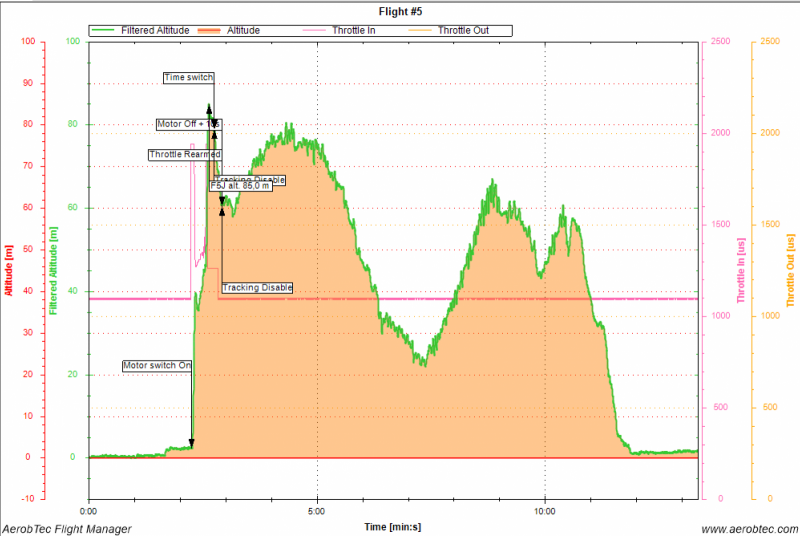The height and width of the screenshot is (536, 800).
Task: Click the orange Throttle Out [us] axis title
Action: point(791,269)
